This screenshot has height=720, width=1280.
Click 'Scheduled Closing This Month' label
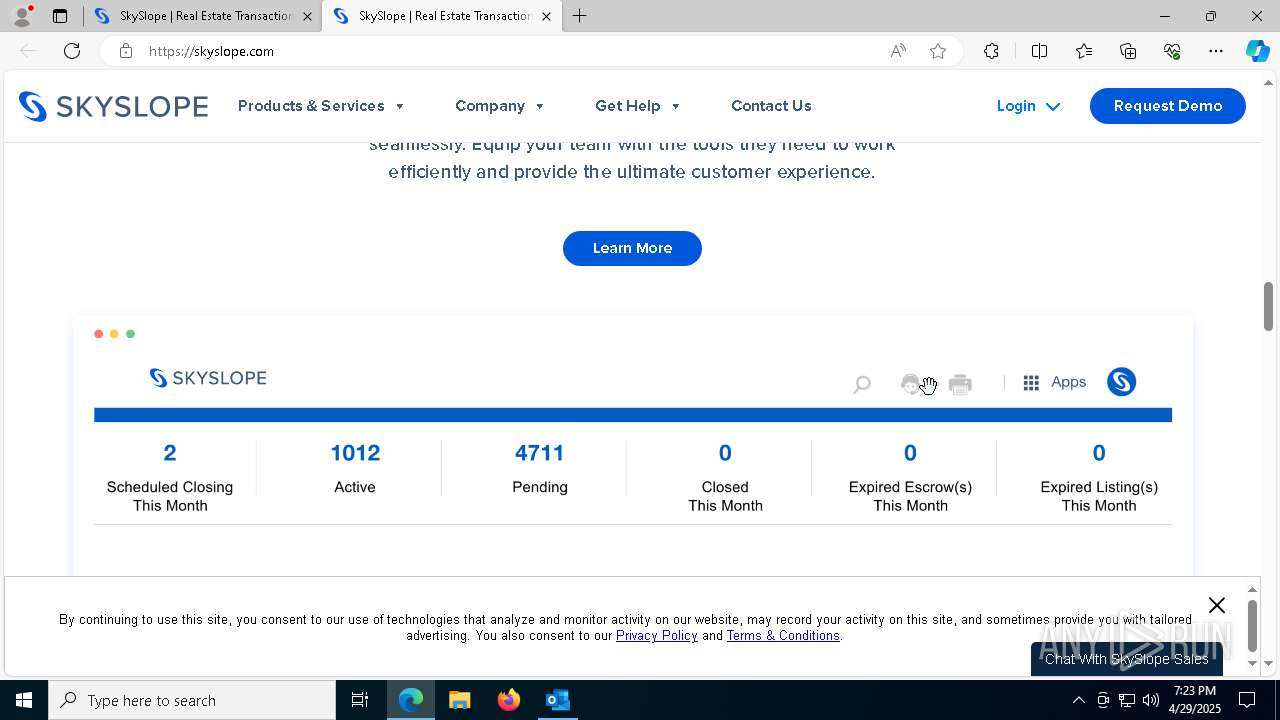point(170,496)
